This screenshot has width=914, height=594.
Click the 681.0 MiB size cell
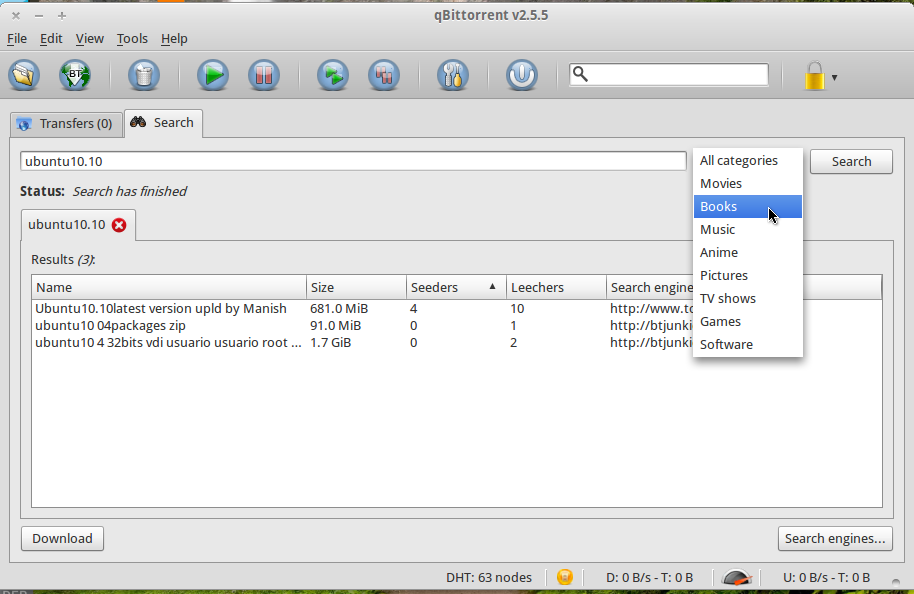[339, 308]
